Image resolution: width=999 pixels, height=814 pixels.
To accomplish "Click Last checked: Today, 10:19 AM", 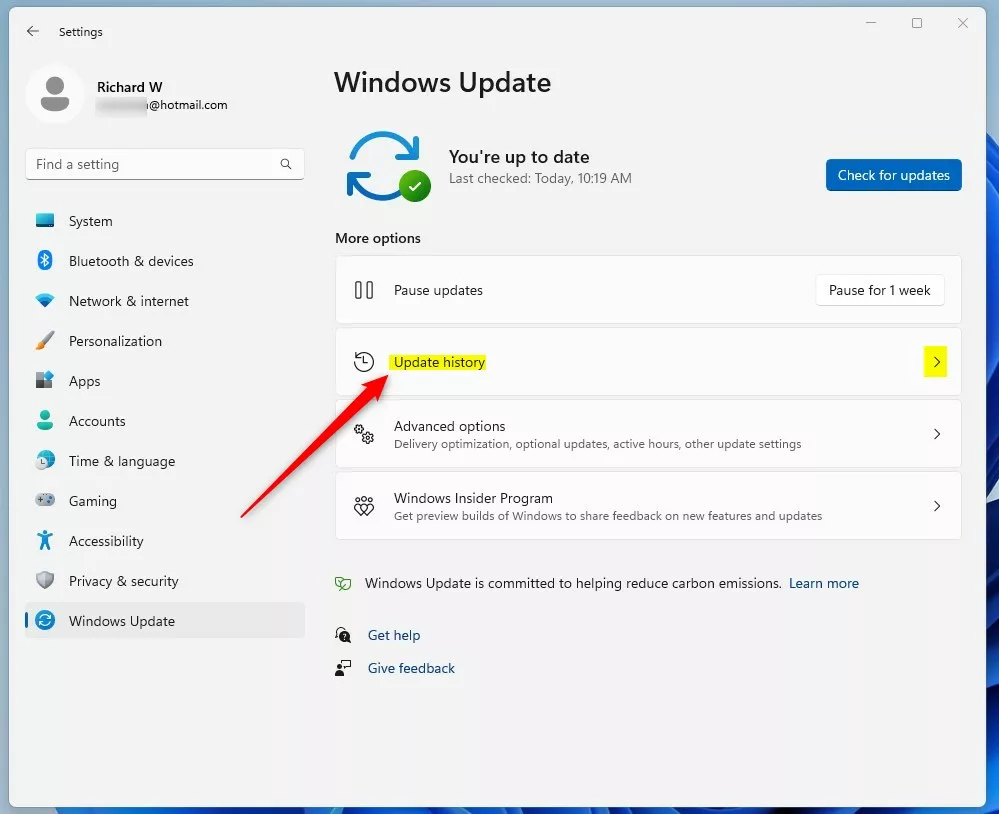I will 540,178.
